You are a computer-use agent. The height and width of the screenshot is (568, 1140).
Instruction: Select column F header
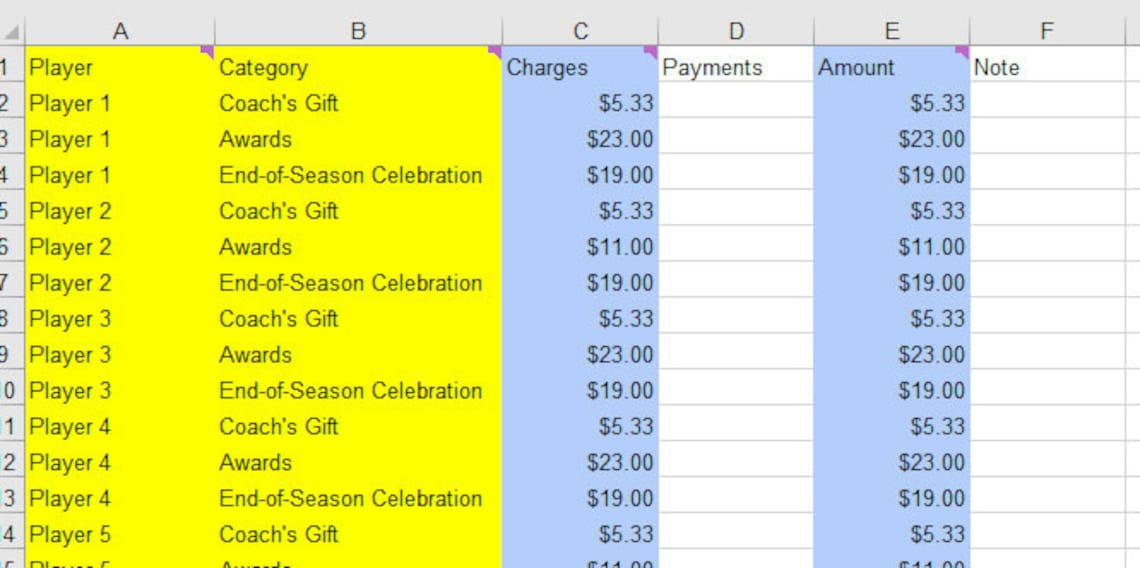click(1048, 31)
